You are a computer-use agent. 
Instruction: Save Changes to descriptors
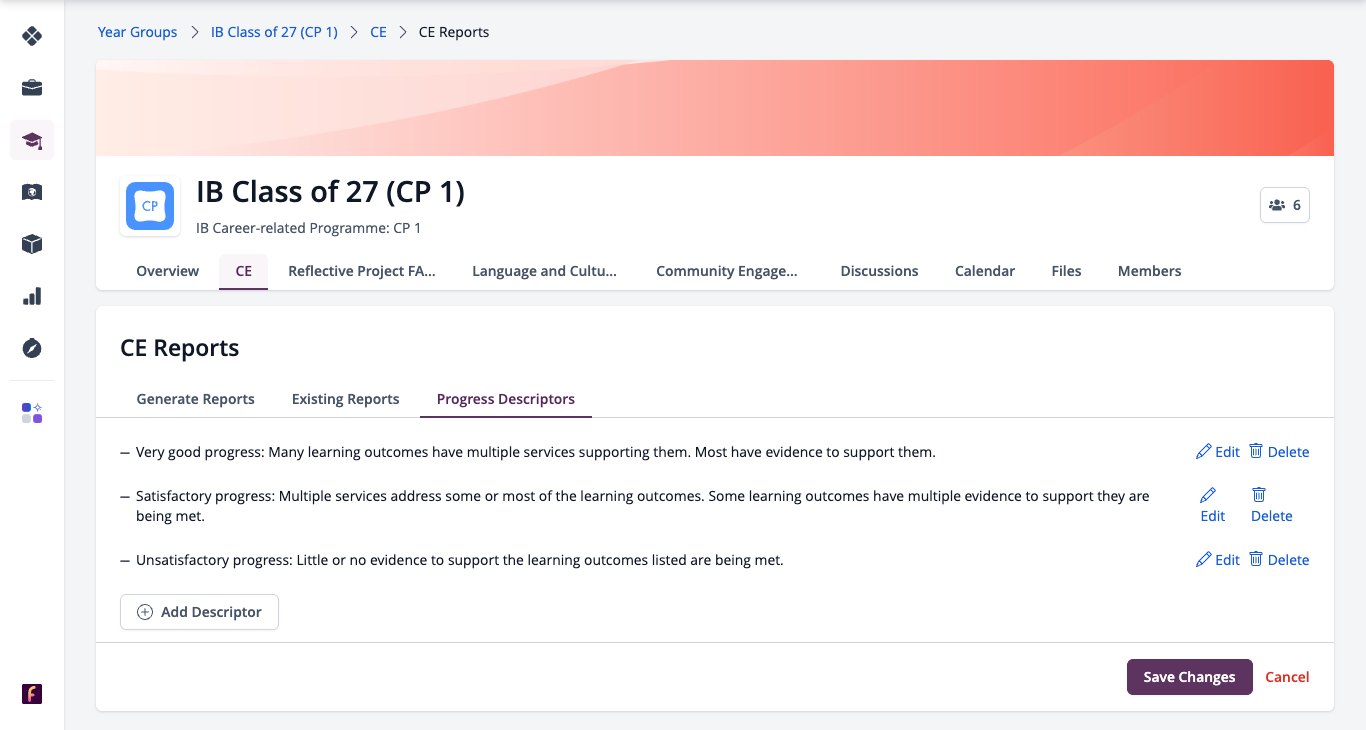(x=1189, y=677)
